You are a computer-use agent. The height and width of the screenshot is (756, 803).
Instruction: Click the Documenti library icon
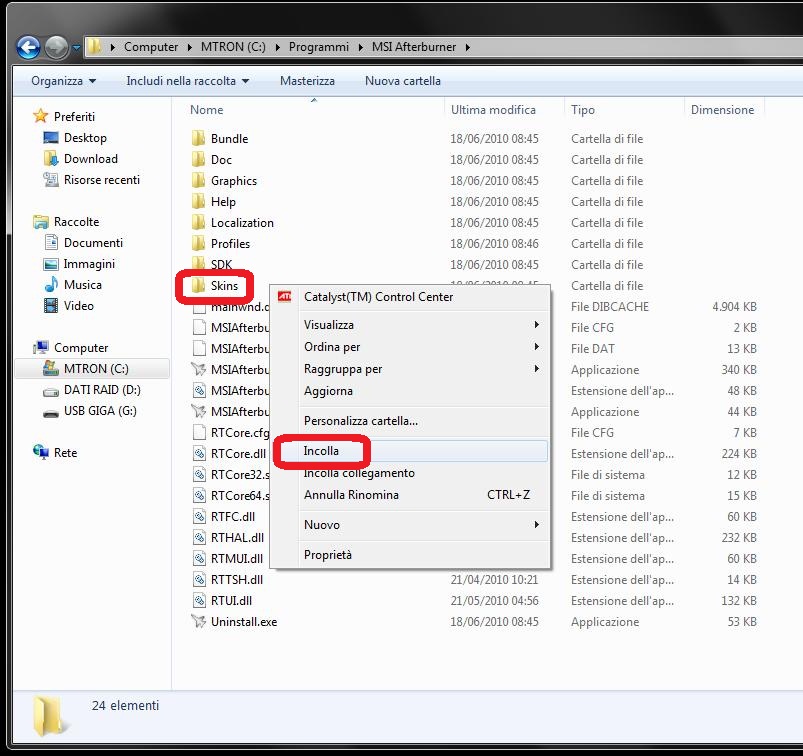[51, 242]
